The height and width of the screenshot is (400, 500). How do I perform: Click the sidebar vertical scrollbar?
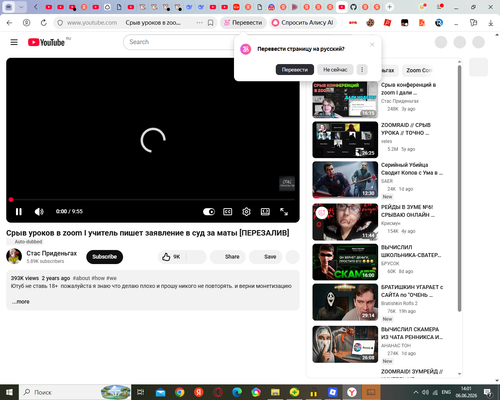tap(460, 188)
